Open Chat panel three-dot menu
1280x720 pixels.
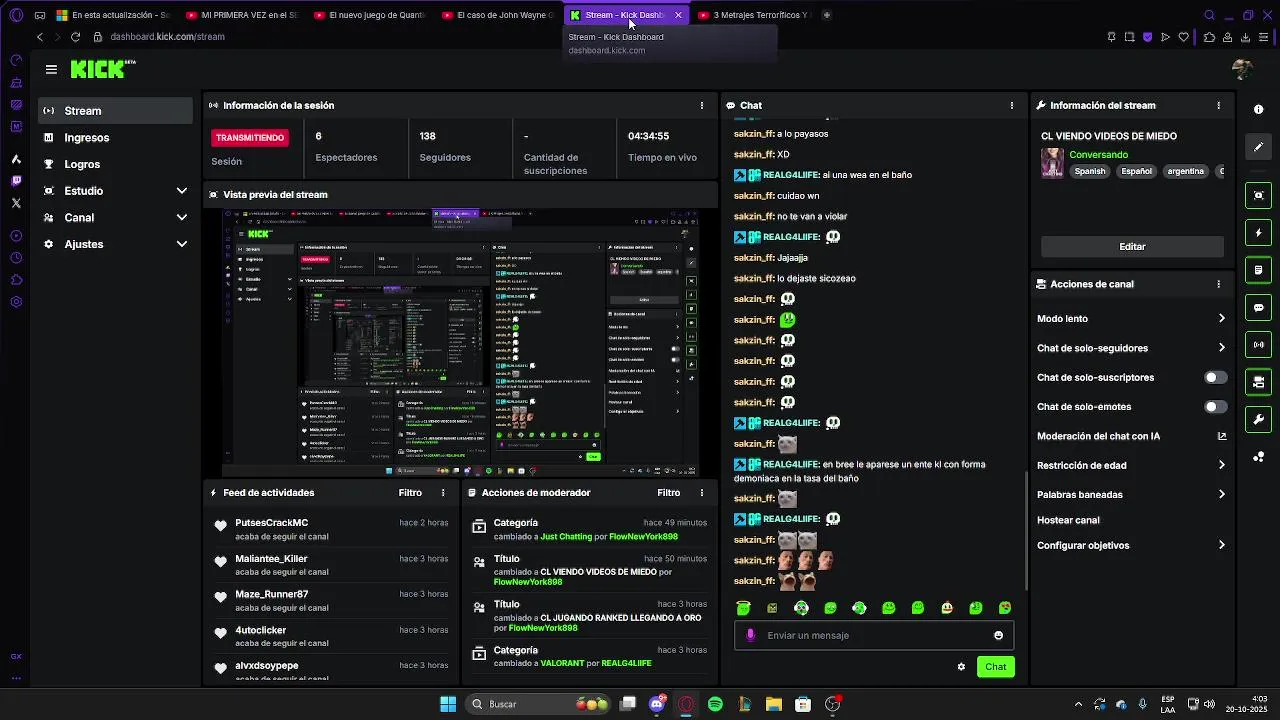[x=1011, y=105]
